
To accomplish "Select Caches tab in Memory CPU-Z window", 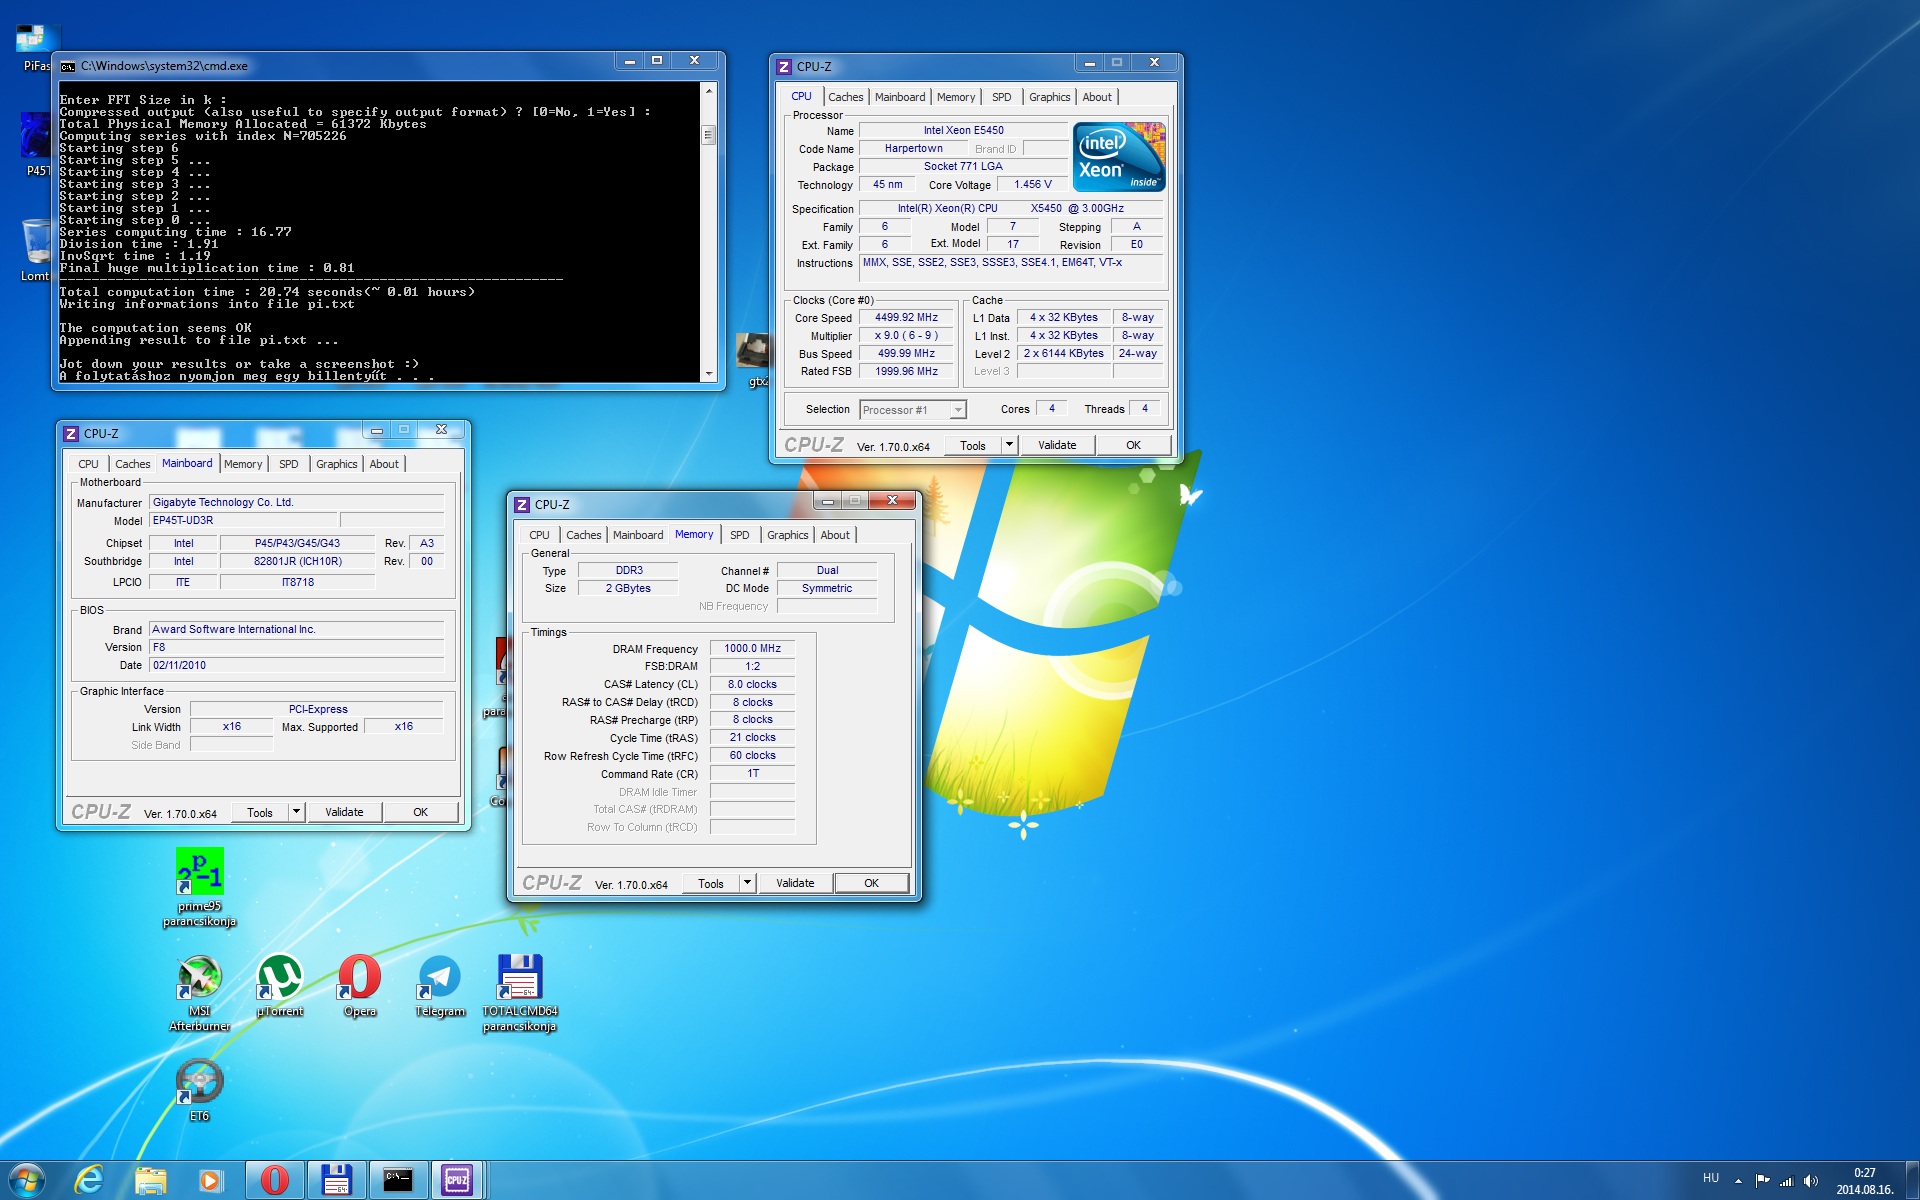I will point(584,535).
